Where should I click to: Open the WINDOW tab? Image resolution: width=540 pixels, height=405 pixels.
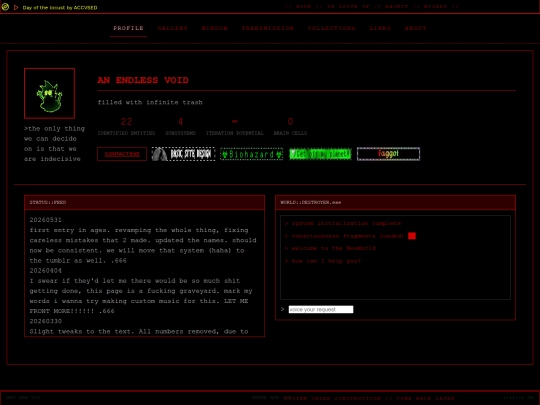215,28
